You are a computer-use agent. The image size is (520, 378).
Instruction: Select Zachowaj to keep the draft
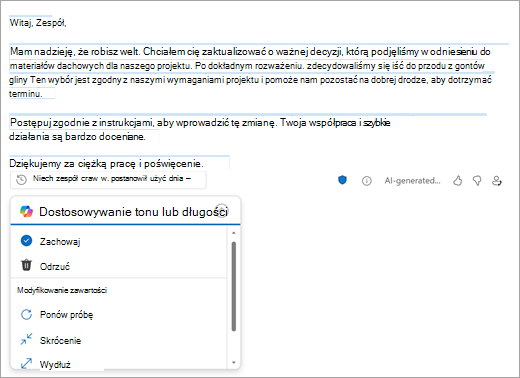(x=119, y=241)
